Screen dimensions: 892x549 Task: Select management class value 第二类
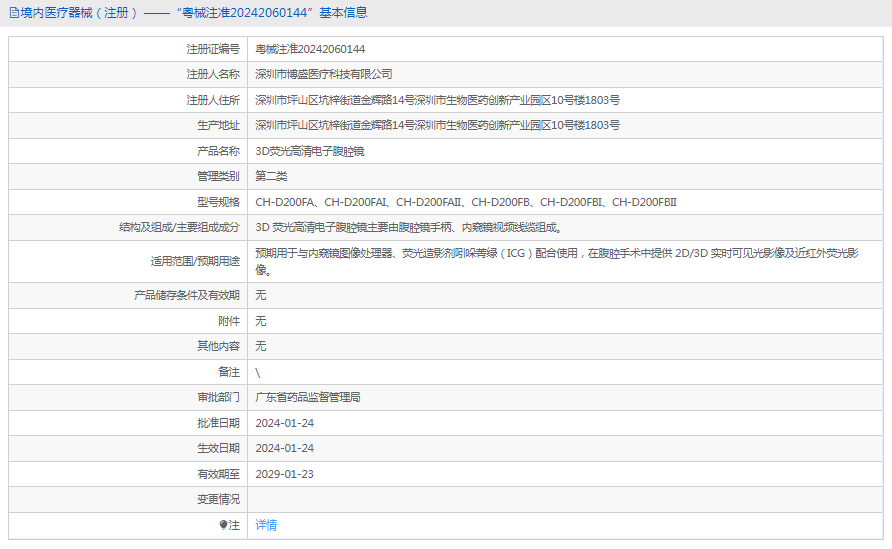271,176
